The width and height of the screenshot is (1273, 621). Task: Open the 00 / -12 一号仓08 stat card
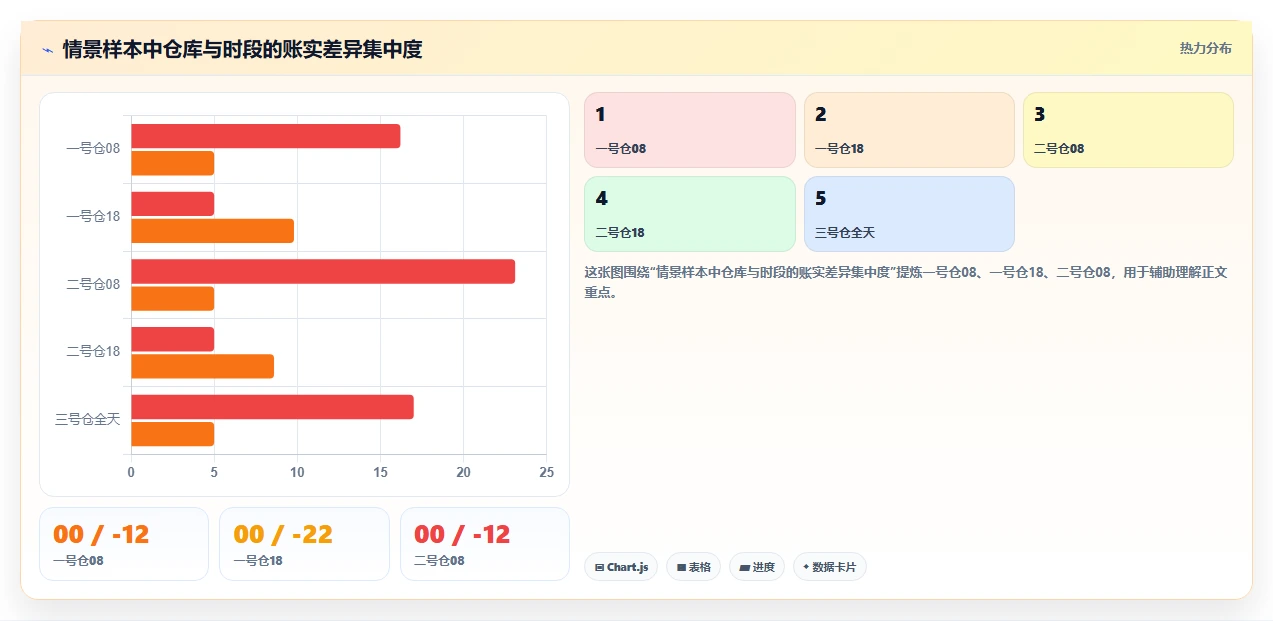pyautogui.click(x=124, y=544)
